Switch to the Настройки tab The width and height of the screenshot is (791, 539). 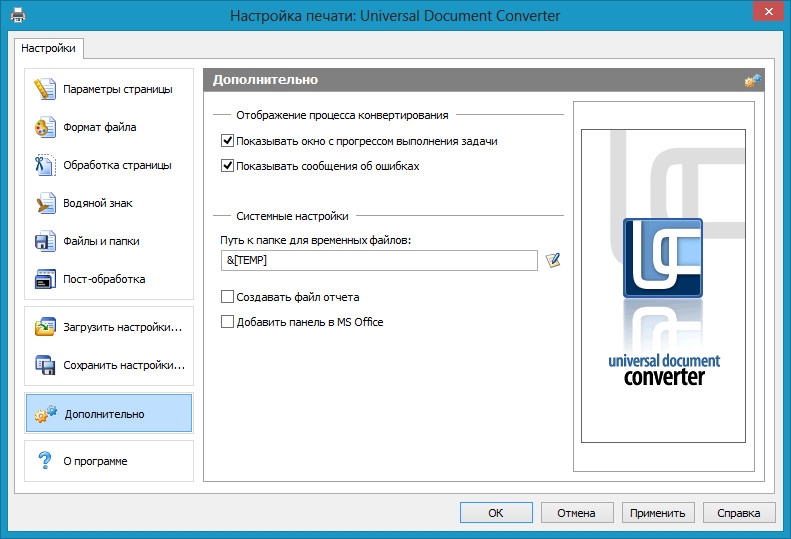[48, 47]
